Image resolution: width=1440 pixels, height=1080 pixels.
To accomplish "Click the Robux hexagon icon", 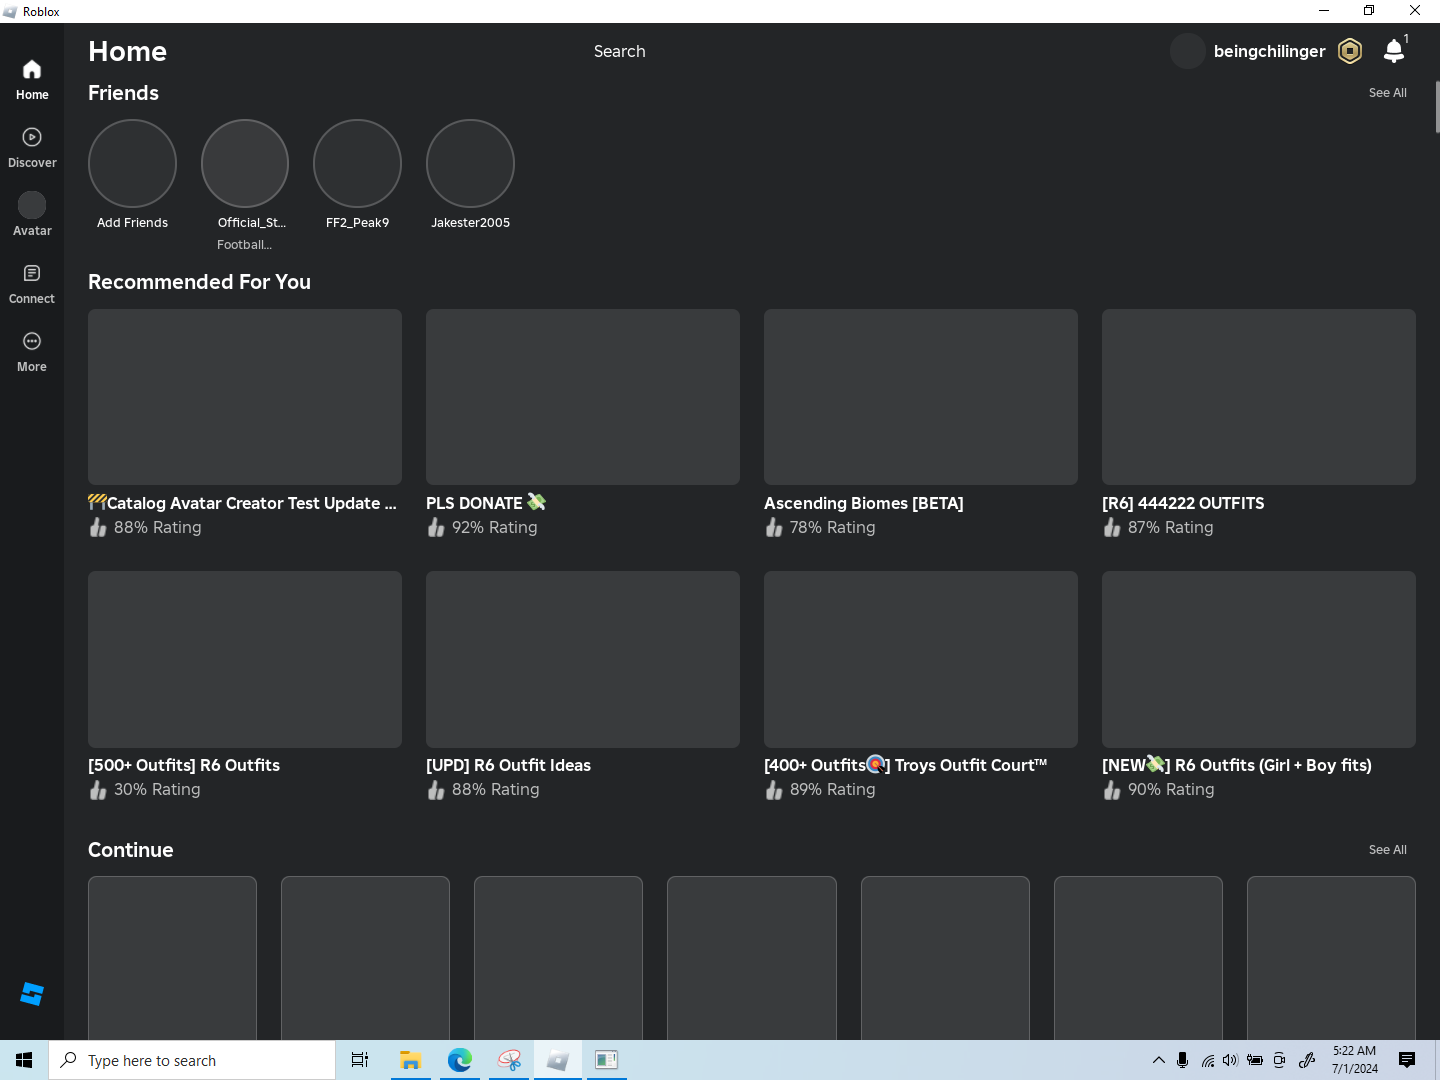I will coord(1350,51).
